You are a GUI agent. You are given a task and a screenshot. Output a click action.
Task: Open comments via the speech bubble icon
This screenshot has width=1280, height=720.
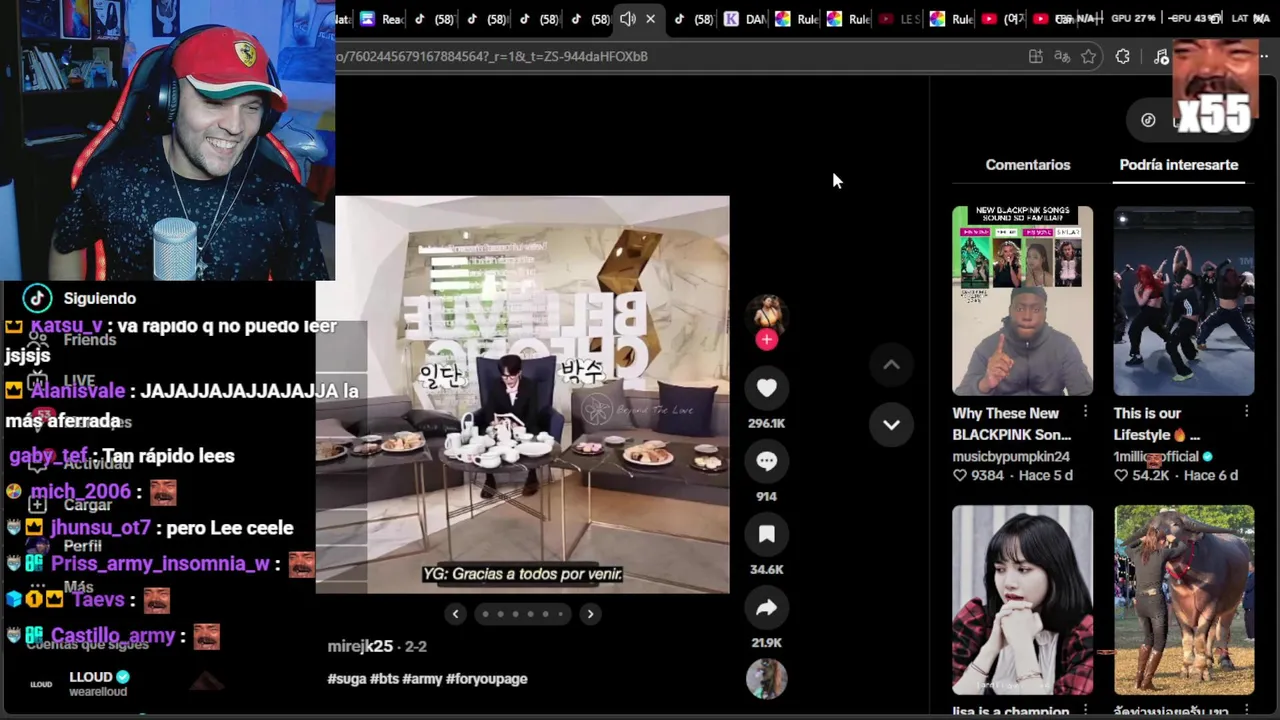click(767, 461)
